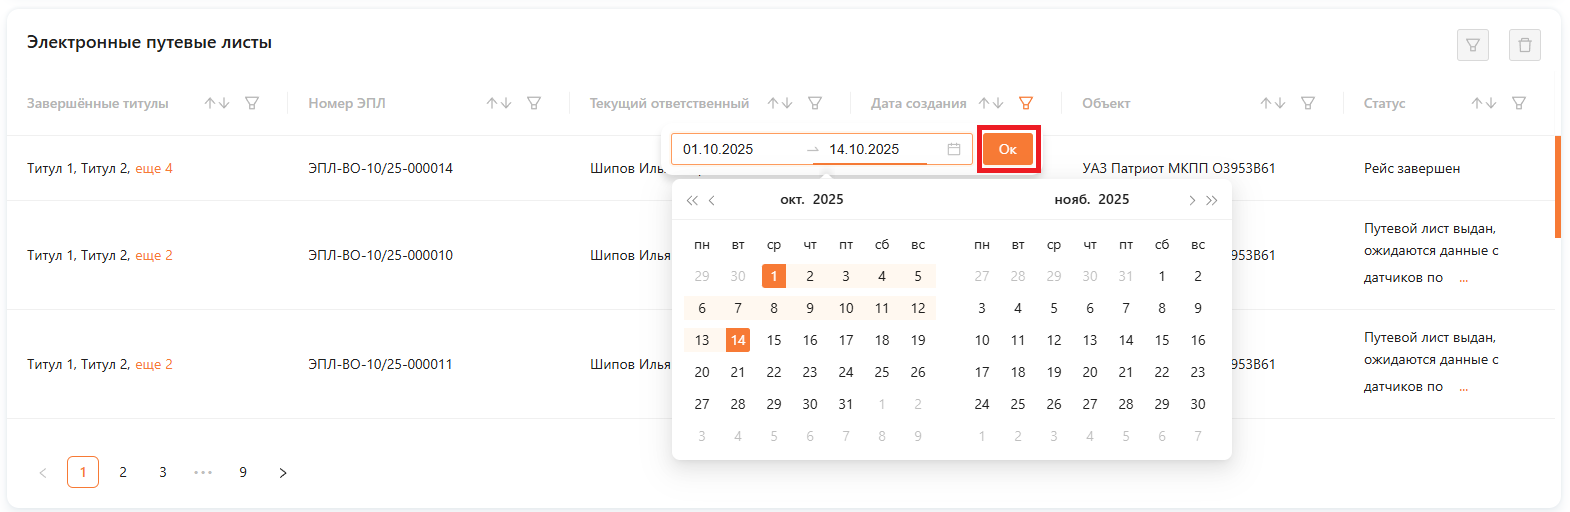
Task: Click the trash delete icon at top right
Action: (1524, 45)
